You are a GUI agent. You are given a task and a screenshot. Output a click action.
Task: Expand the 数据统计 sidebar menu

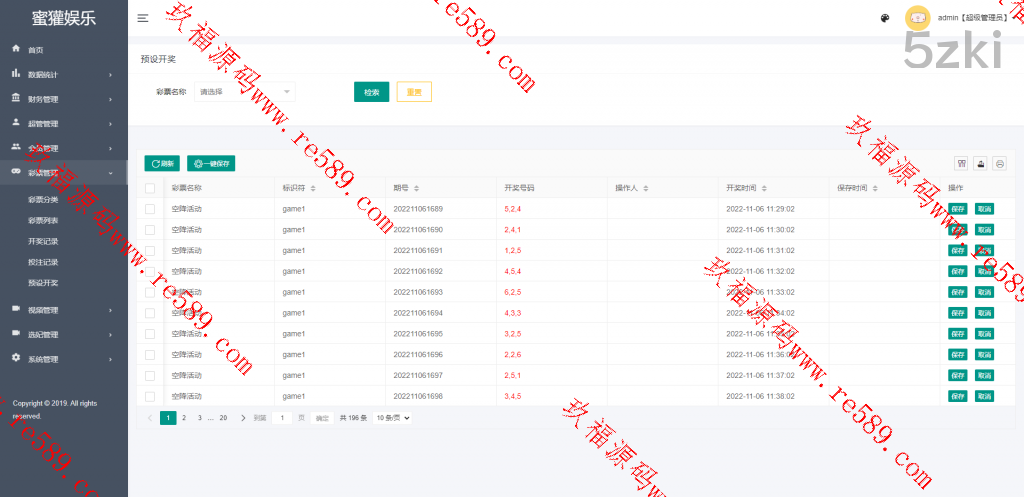[x=64, y=74]
